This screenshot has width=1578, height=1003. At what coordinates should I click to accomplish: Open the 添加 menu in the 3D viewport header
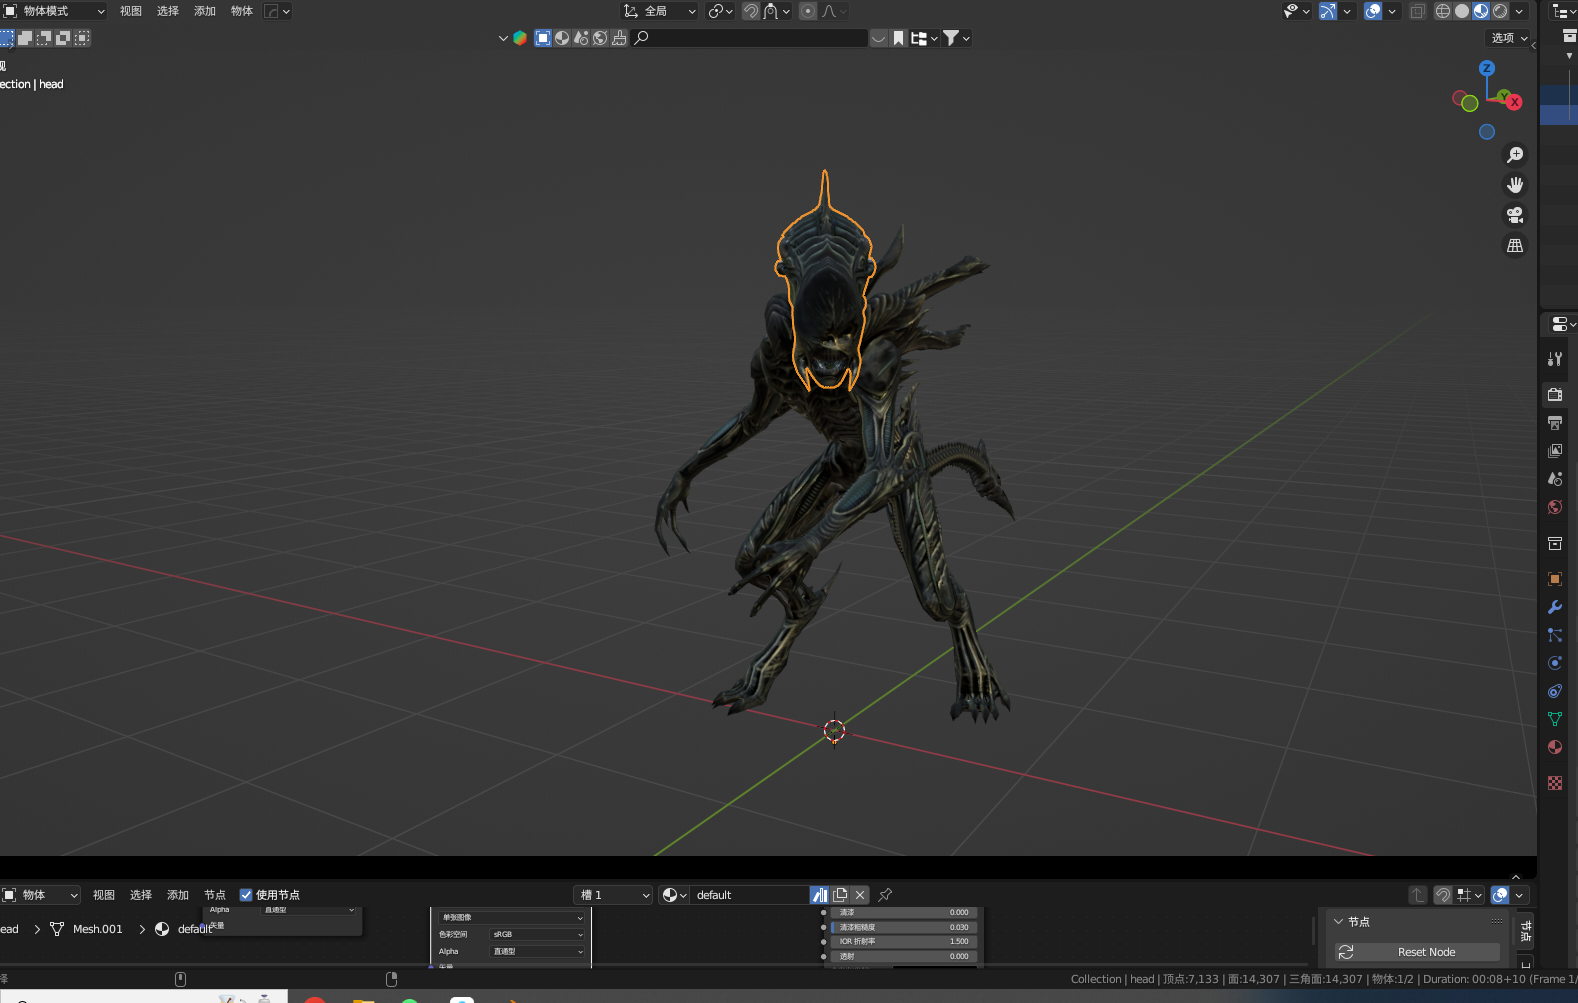click(x=205, y=11)
